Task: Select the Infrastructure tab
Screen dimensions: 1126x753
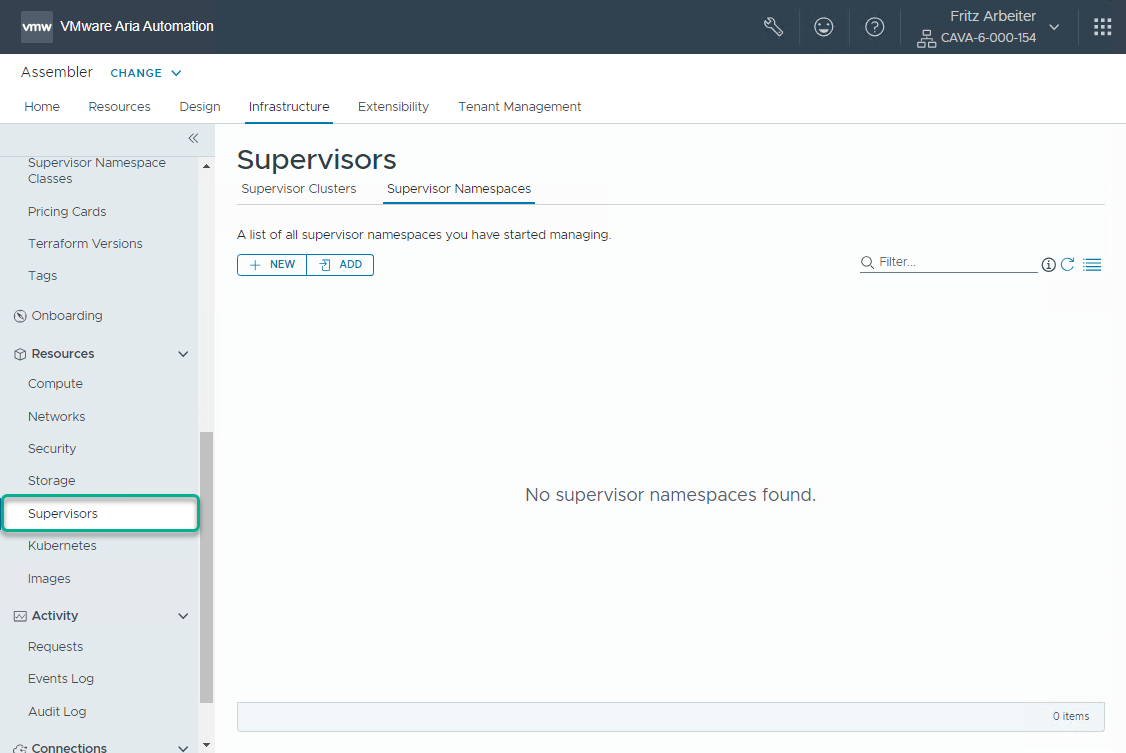Action: [289, 106]
